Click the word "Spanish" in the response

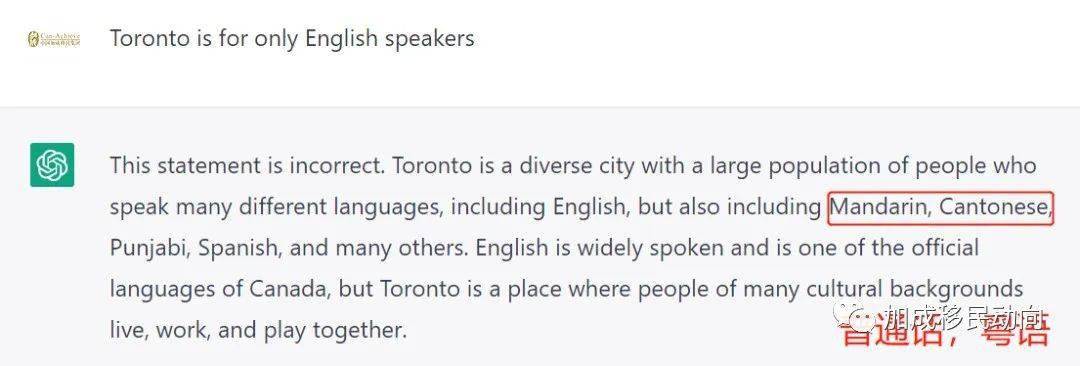pyautogui.click(x=239, y=248)
